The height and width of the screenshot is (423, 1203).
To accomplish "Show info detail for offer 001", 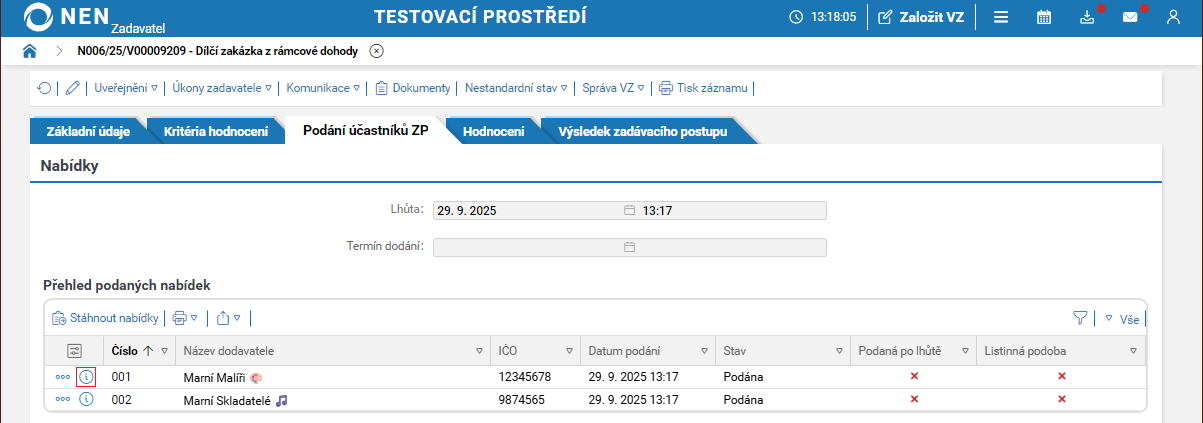I will pos(86,377).
